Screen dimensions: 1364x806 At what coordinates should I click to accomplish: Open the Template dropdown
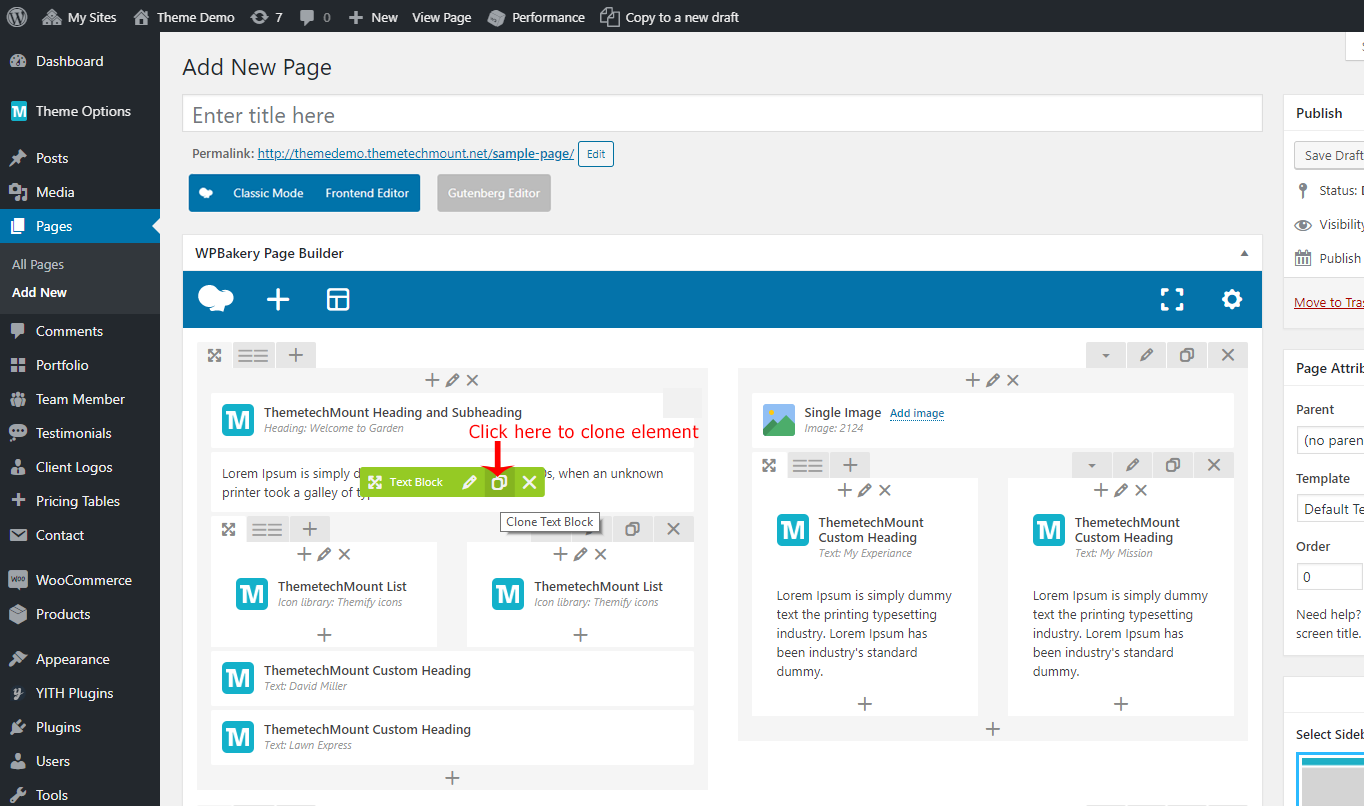(x=1329, y=509)
